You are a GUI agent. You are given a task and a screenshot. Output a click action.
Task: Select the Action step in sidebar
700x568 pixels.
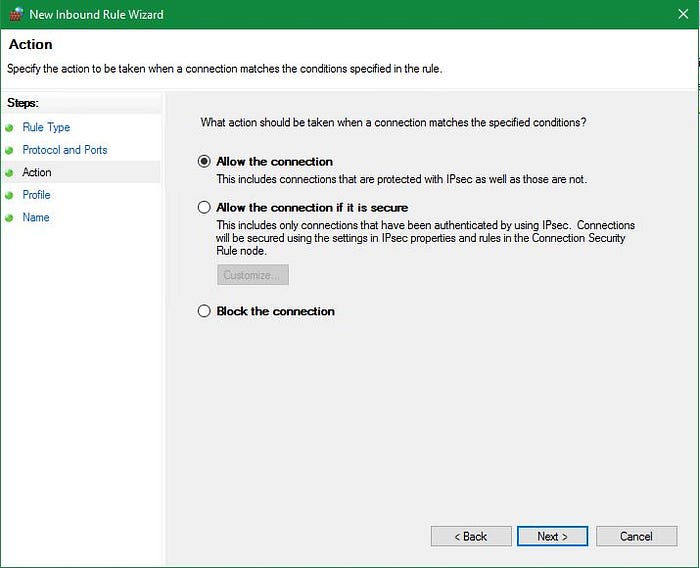(x=37, y=172)
